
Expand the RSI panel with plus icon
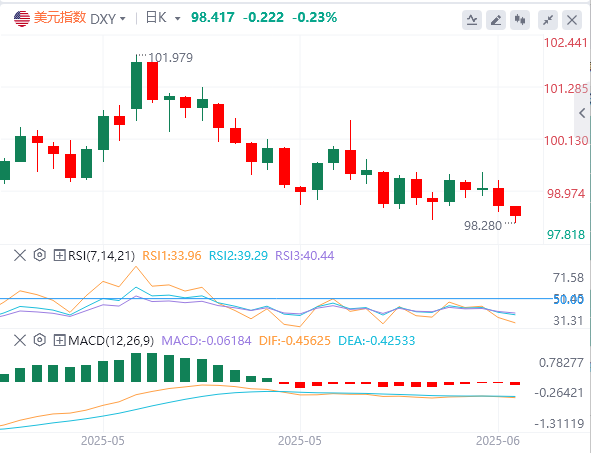point(60,255)
